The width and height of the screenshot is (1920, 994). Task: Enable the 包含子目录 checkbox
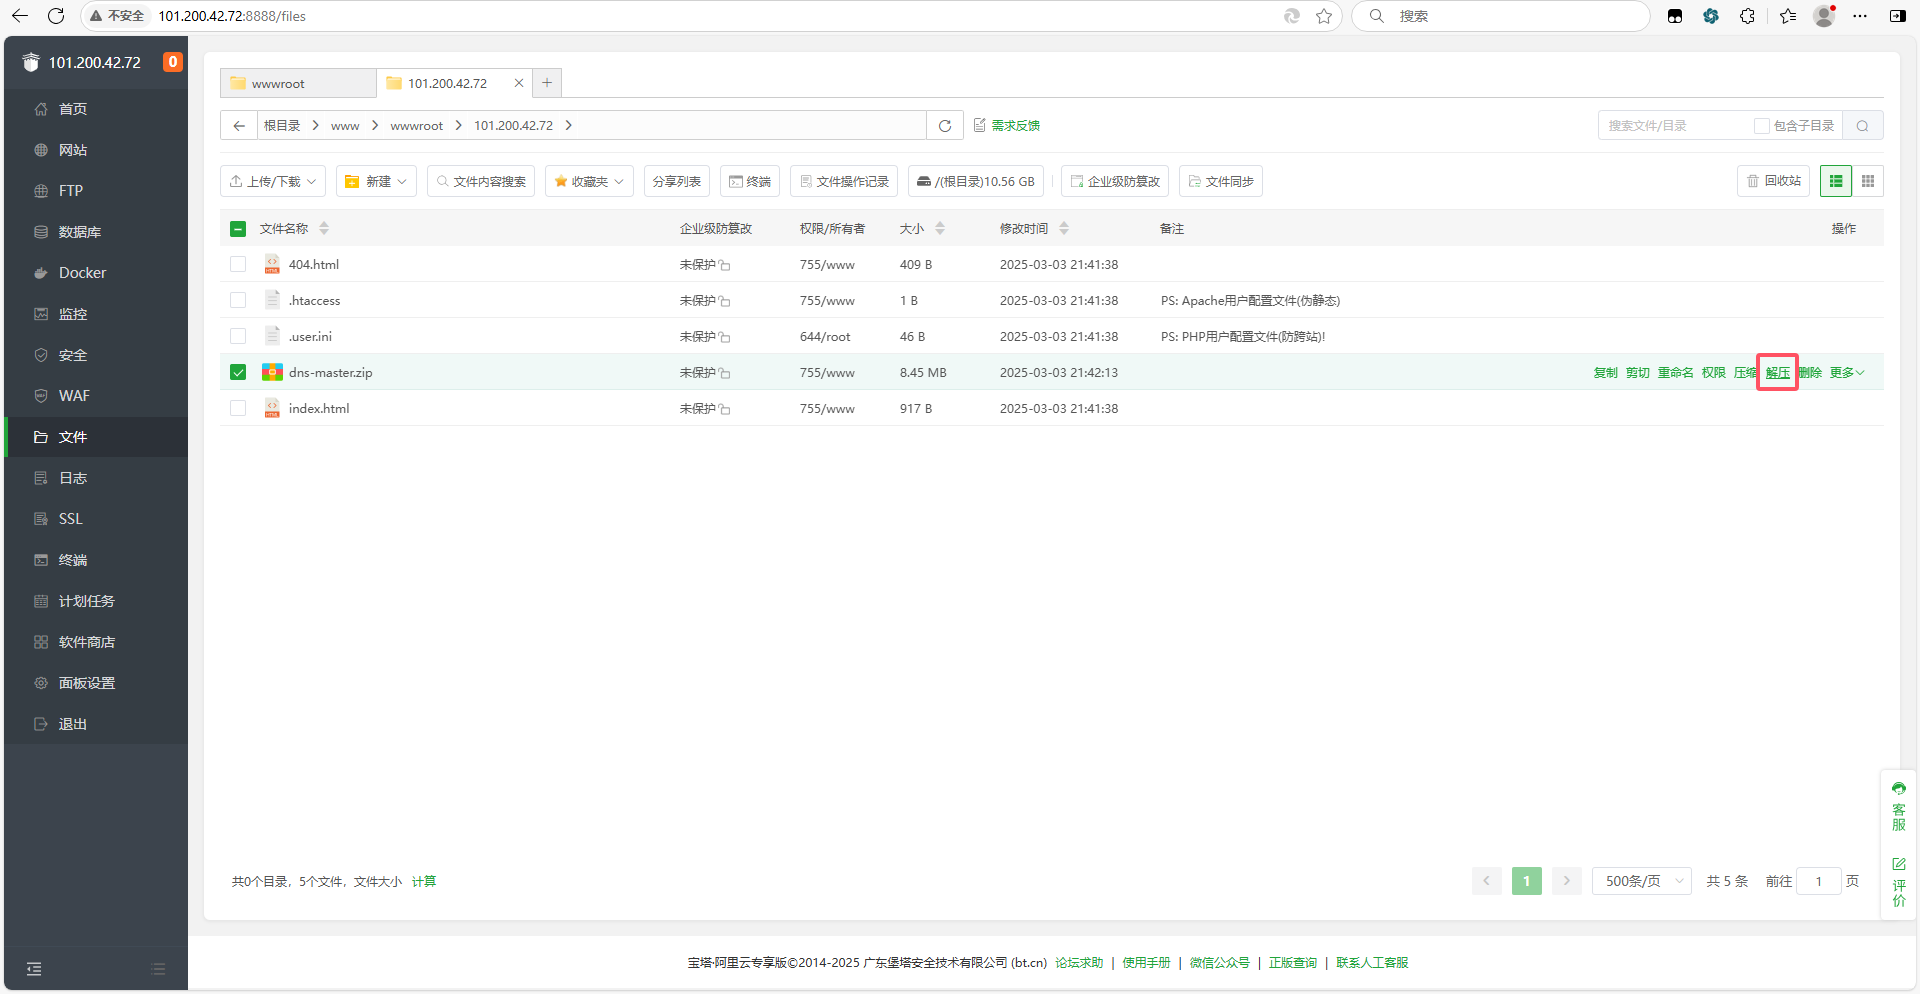[x=1761, y=126]
